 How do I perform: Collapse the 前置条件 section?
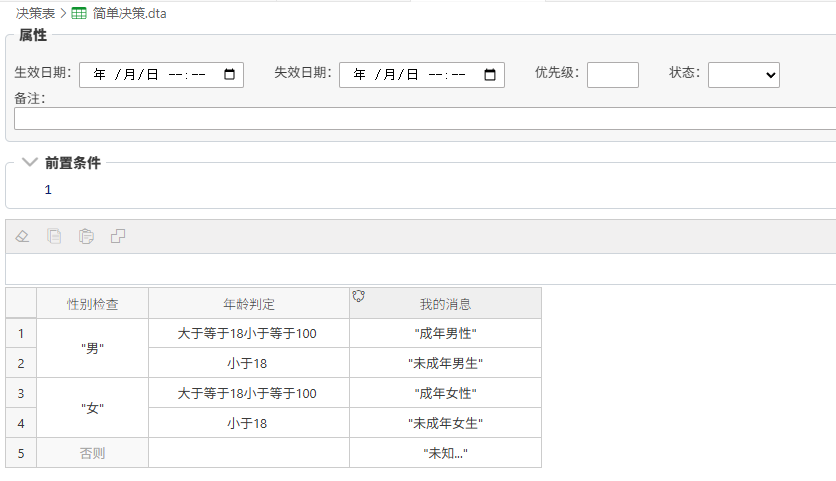29,162
